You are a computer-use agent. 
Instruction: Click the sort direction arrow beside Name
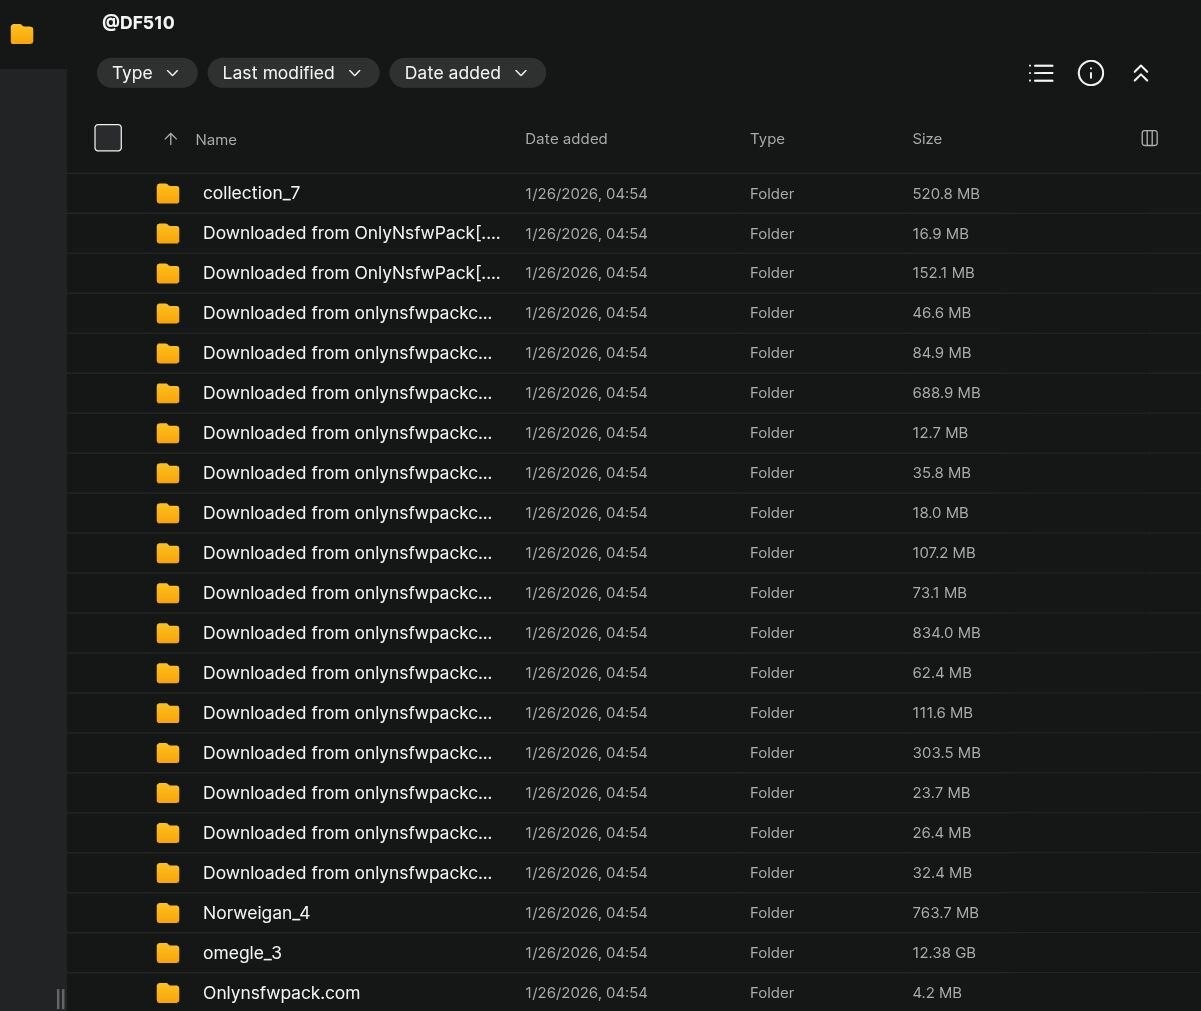tap(170, 139)
